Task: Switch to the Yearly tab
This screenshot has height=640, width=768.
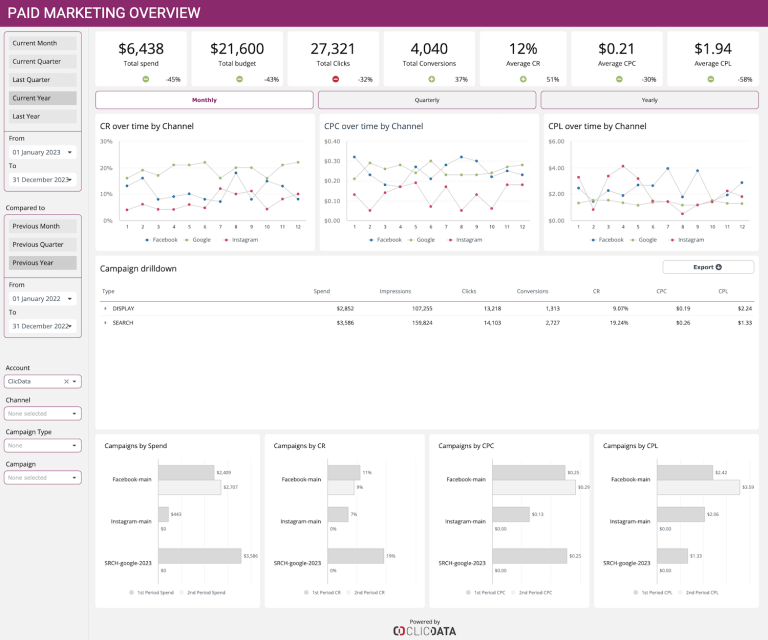Action: pyautogui.click(x=649, y=100)
